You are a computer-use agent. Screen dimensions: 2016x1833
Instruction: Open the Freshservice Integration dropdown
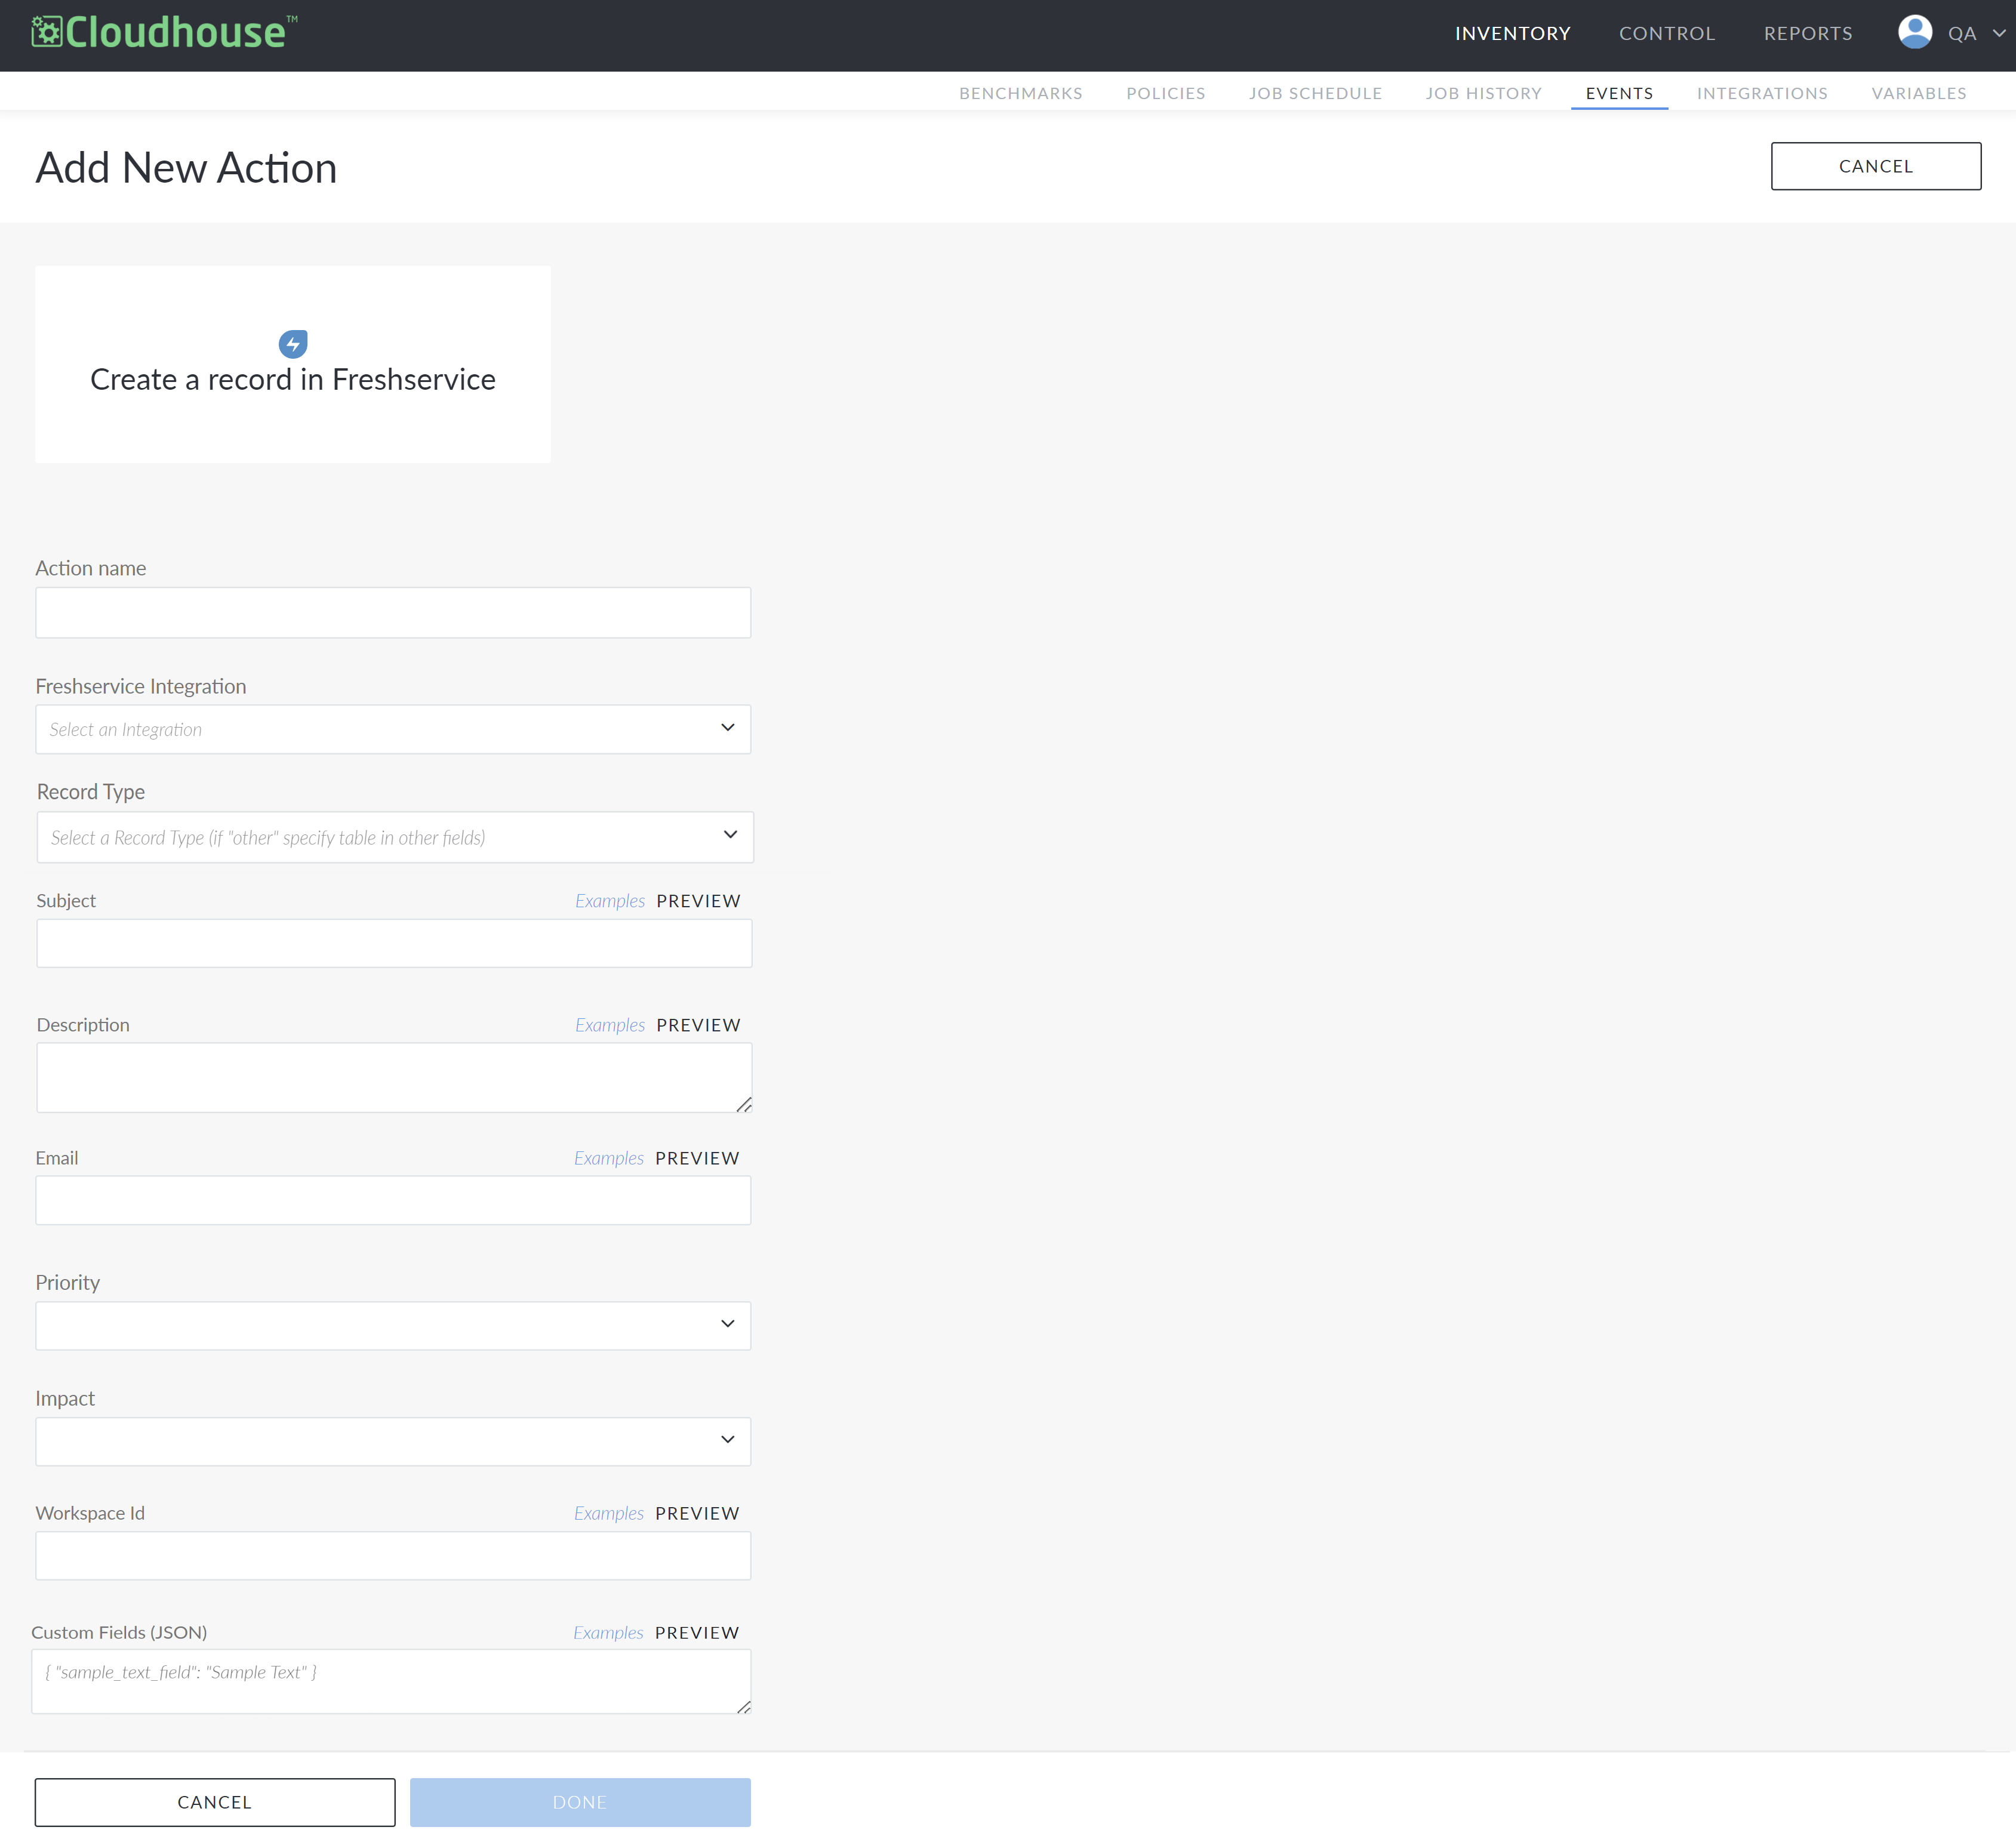[393, 729]
